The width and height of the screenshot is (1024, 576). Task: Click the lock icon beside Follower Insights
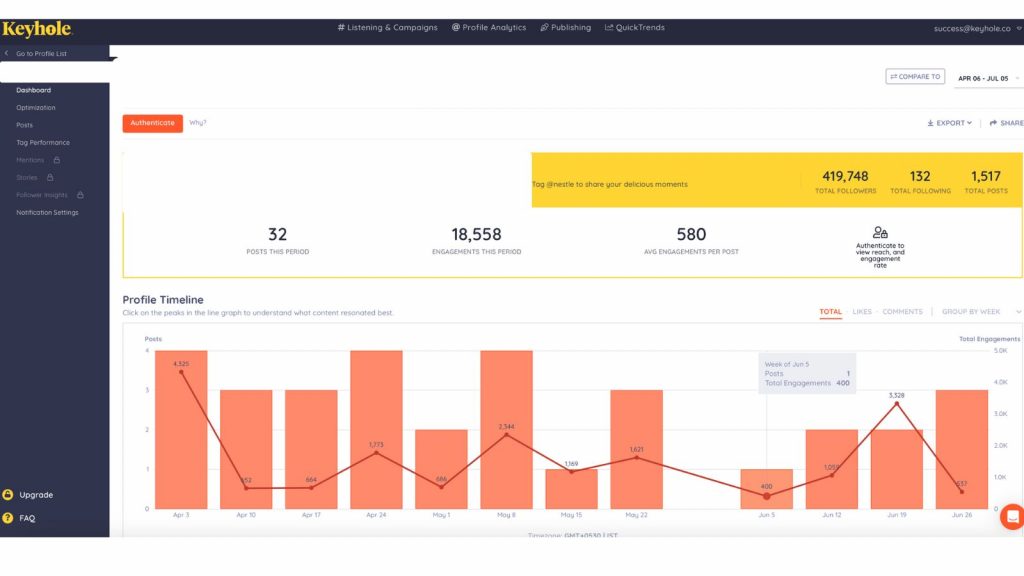coord(80,195)
